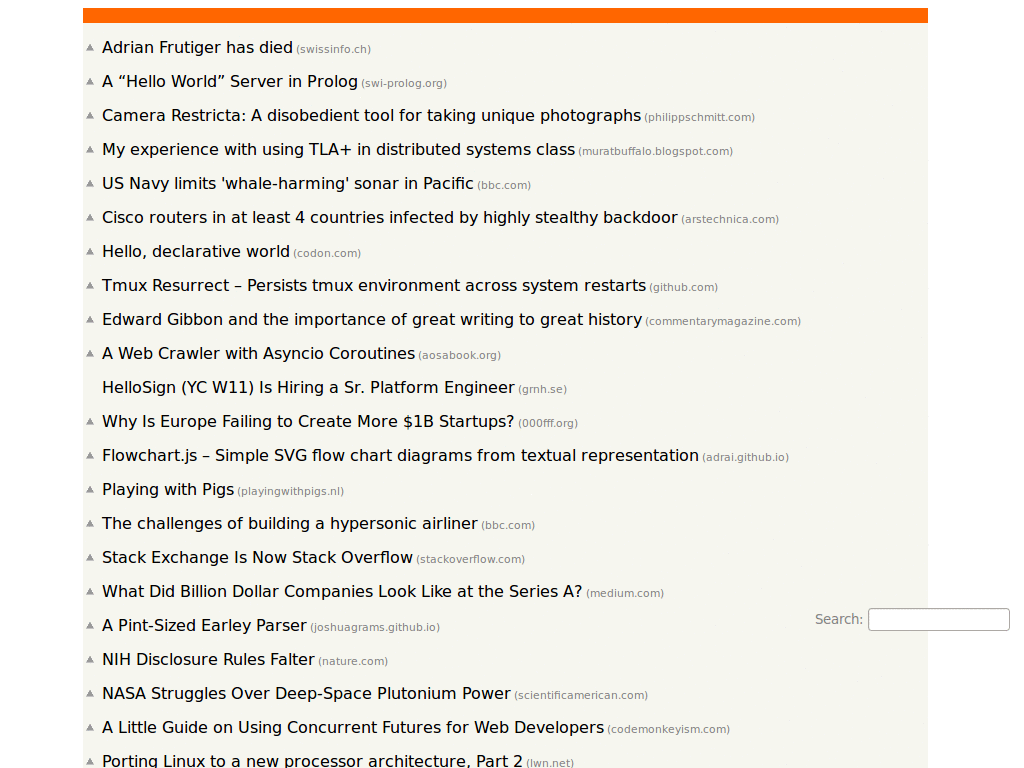Upvote the Hello, declarative world story
This screenshot has height=768, width=1024.
click(x=90, y=251)
